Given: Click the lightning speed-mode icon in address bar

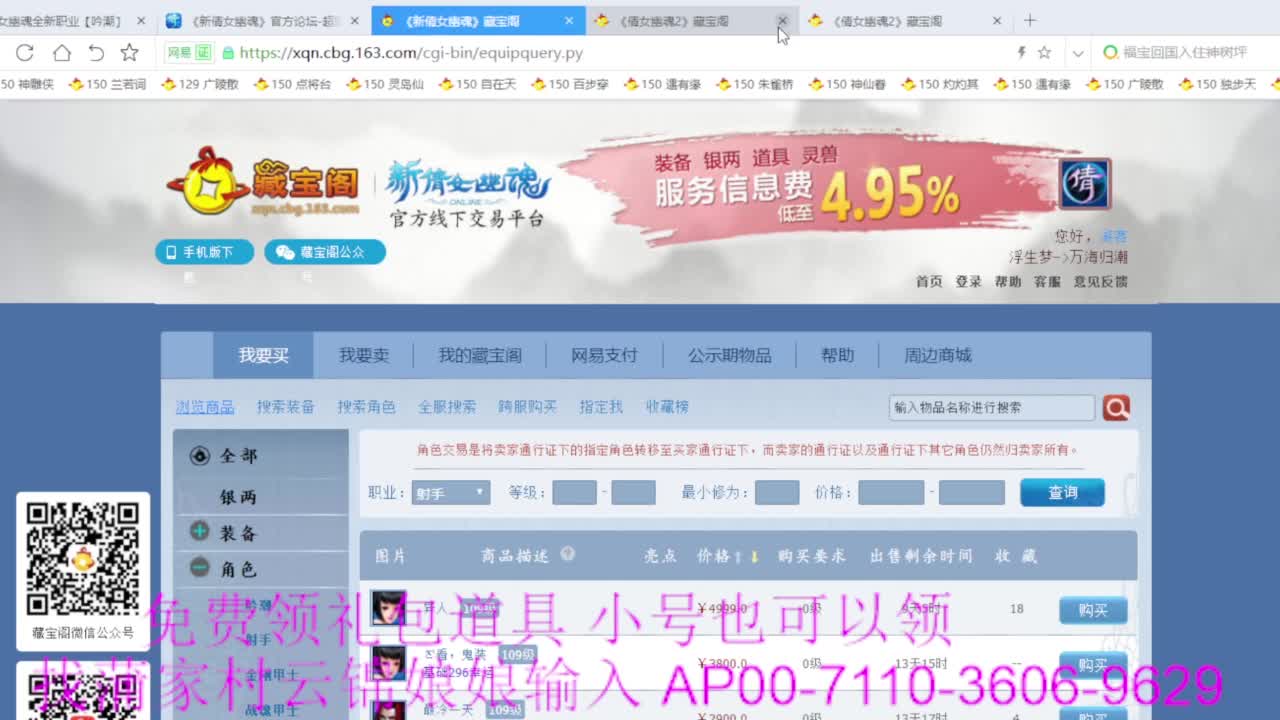Looking at the screenshot, I should pos(1021,53).
